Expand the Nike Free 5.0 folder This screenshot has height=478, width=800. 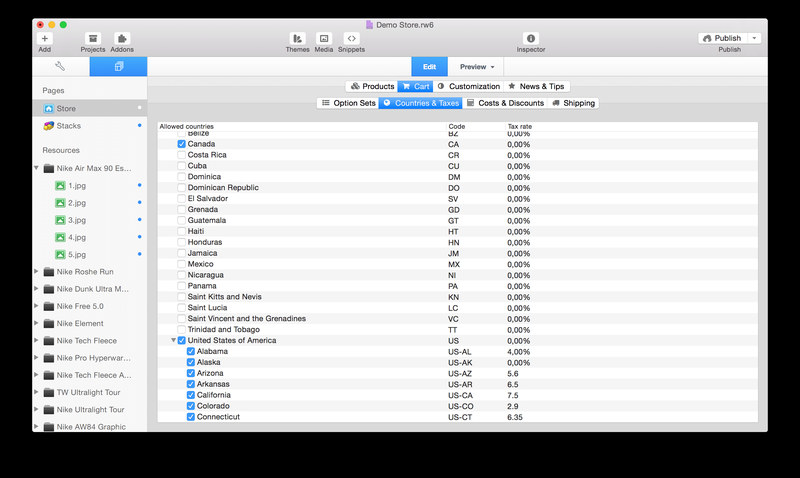click(x=36, y=306)
